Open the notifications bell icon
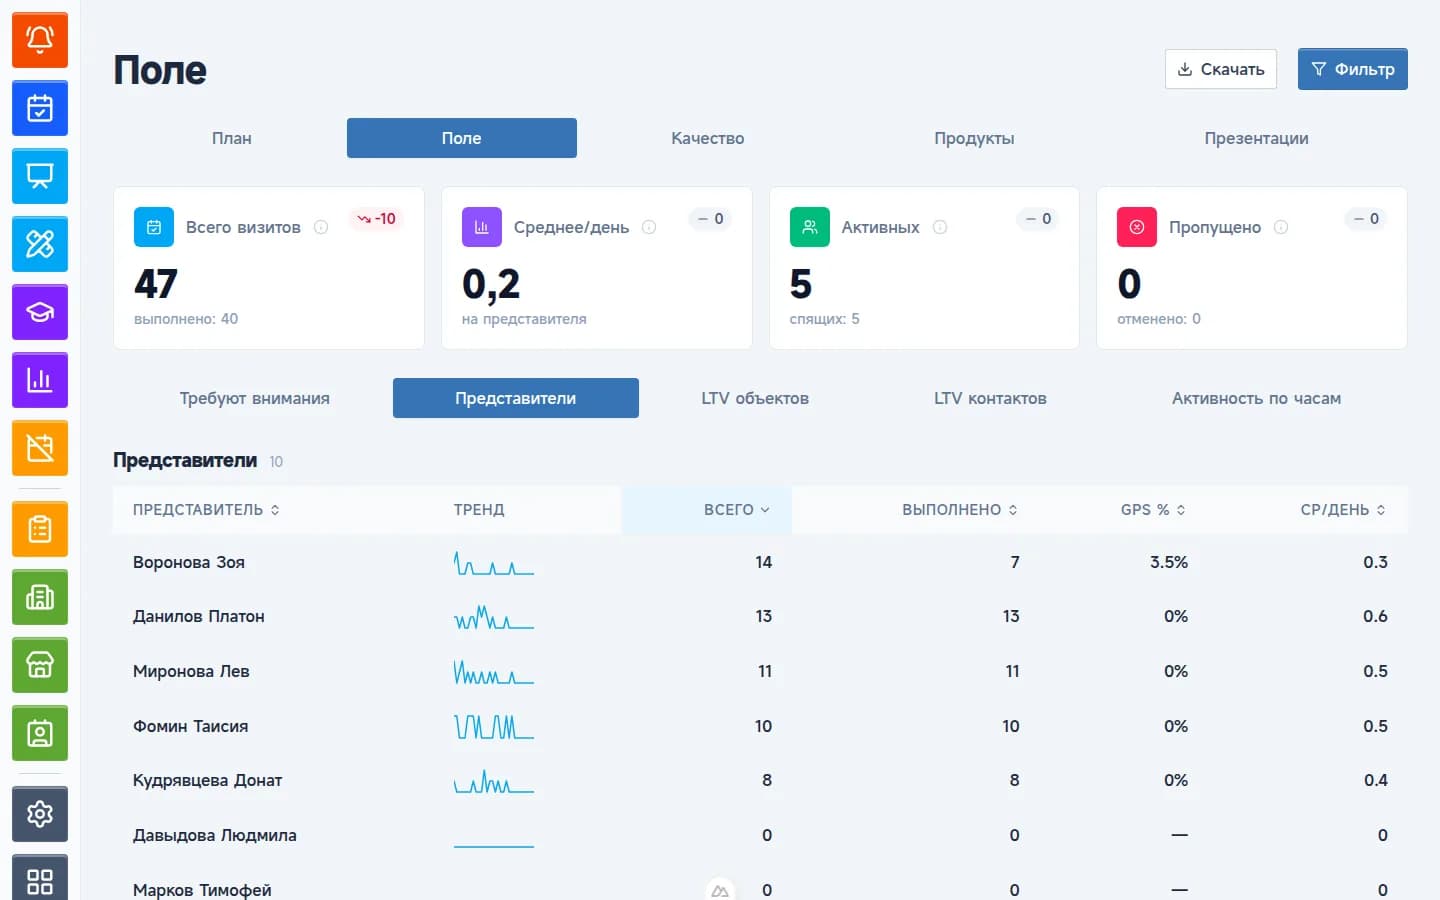This screenshot has width=1440, height=900. (40, 40)
